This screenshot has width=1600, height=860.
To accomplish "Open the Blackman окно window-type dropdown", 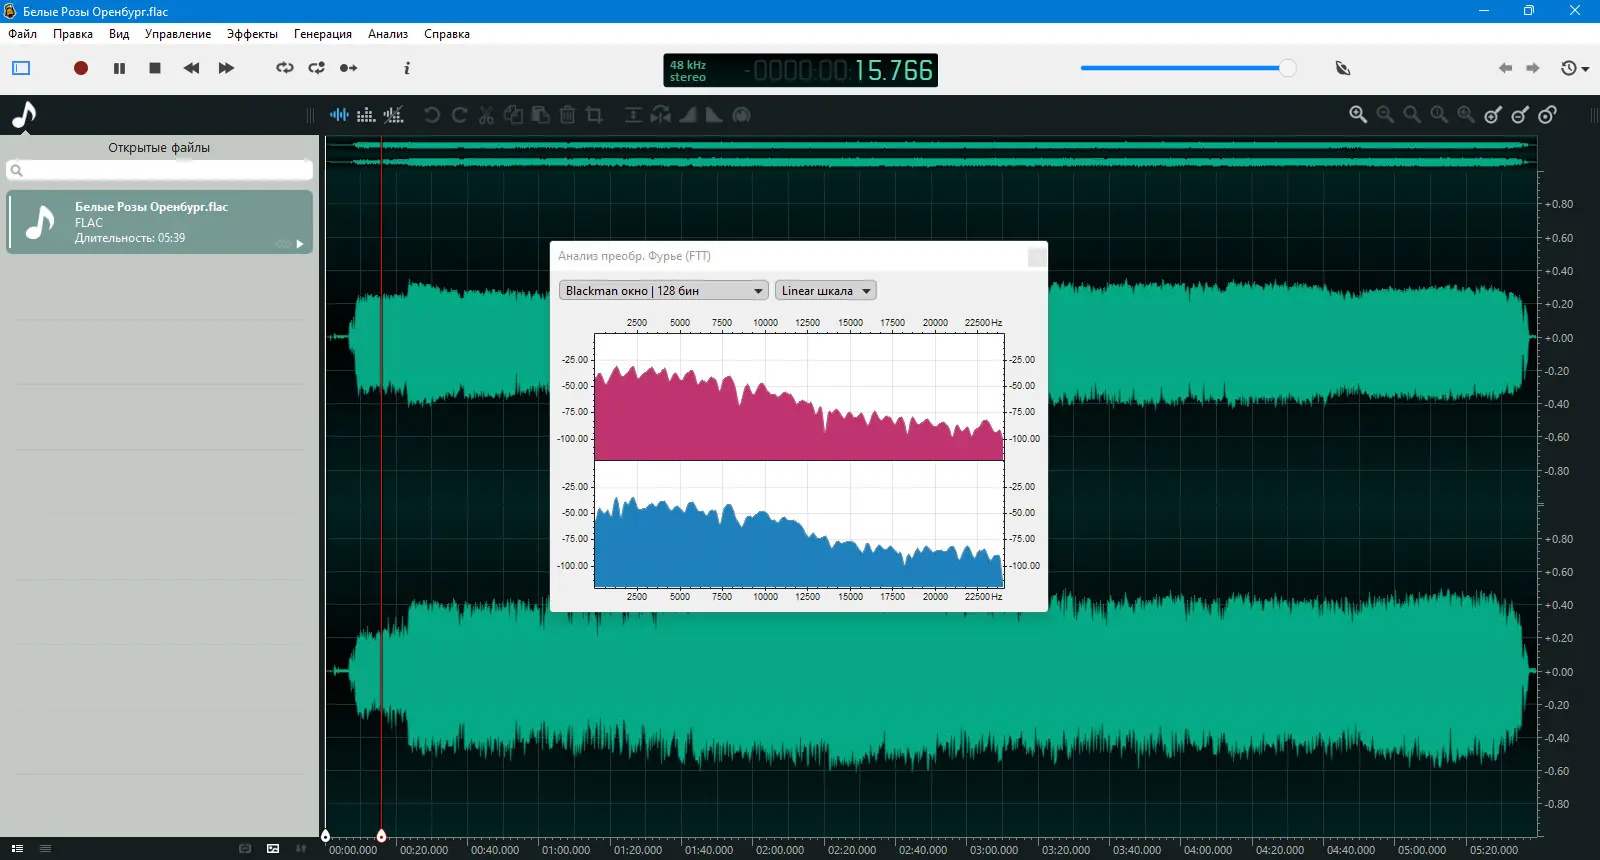I will 663,291.
